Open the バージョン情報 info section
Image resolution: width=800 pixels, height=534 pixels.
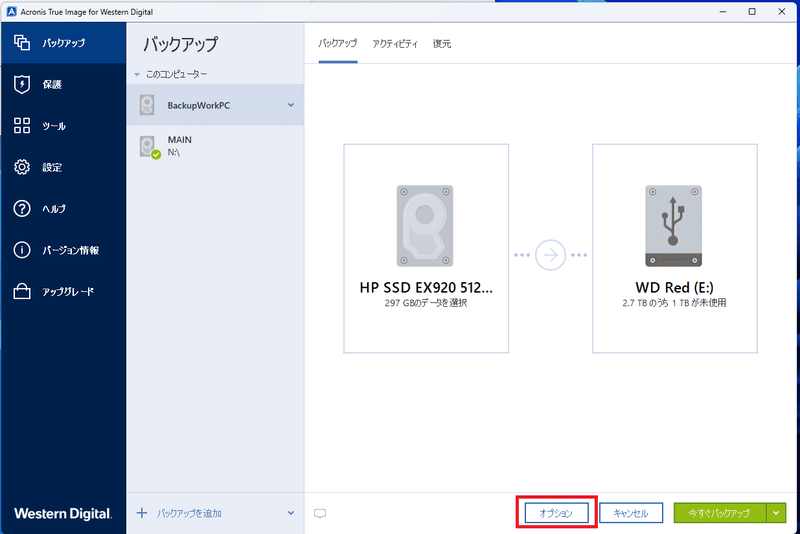[x=63, y=250]
